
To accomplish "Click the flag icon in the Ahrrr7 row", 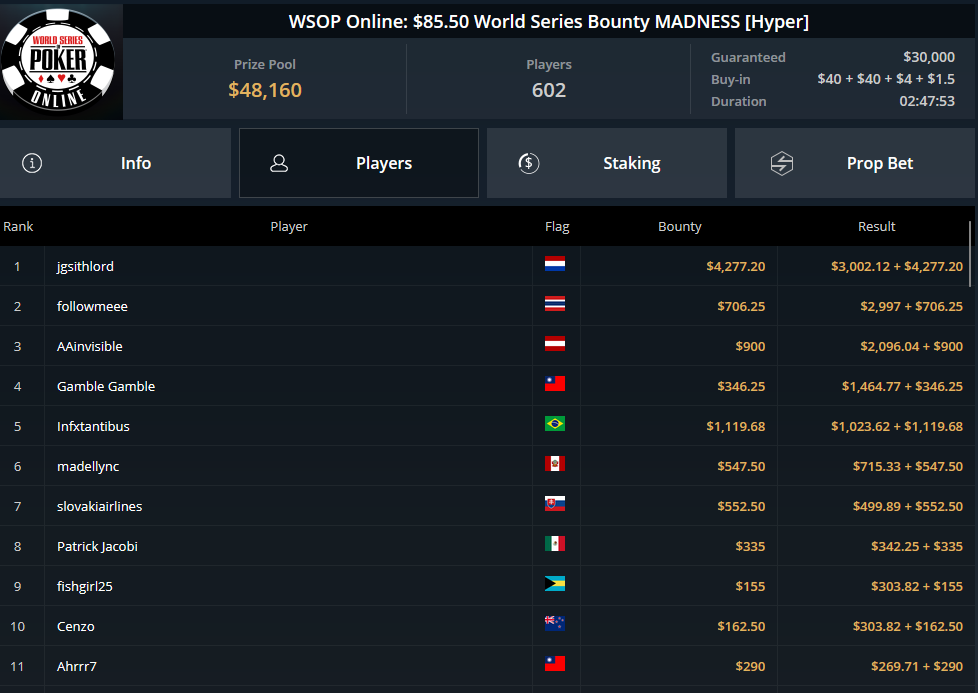I will [x=554, y=663].
